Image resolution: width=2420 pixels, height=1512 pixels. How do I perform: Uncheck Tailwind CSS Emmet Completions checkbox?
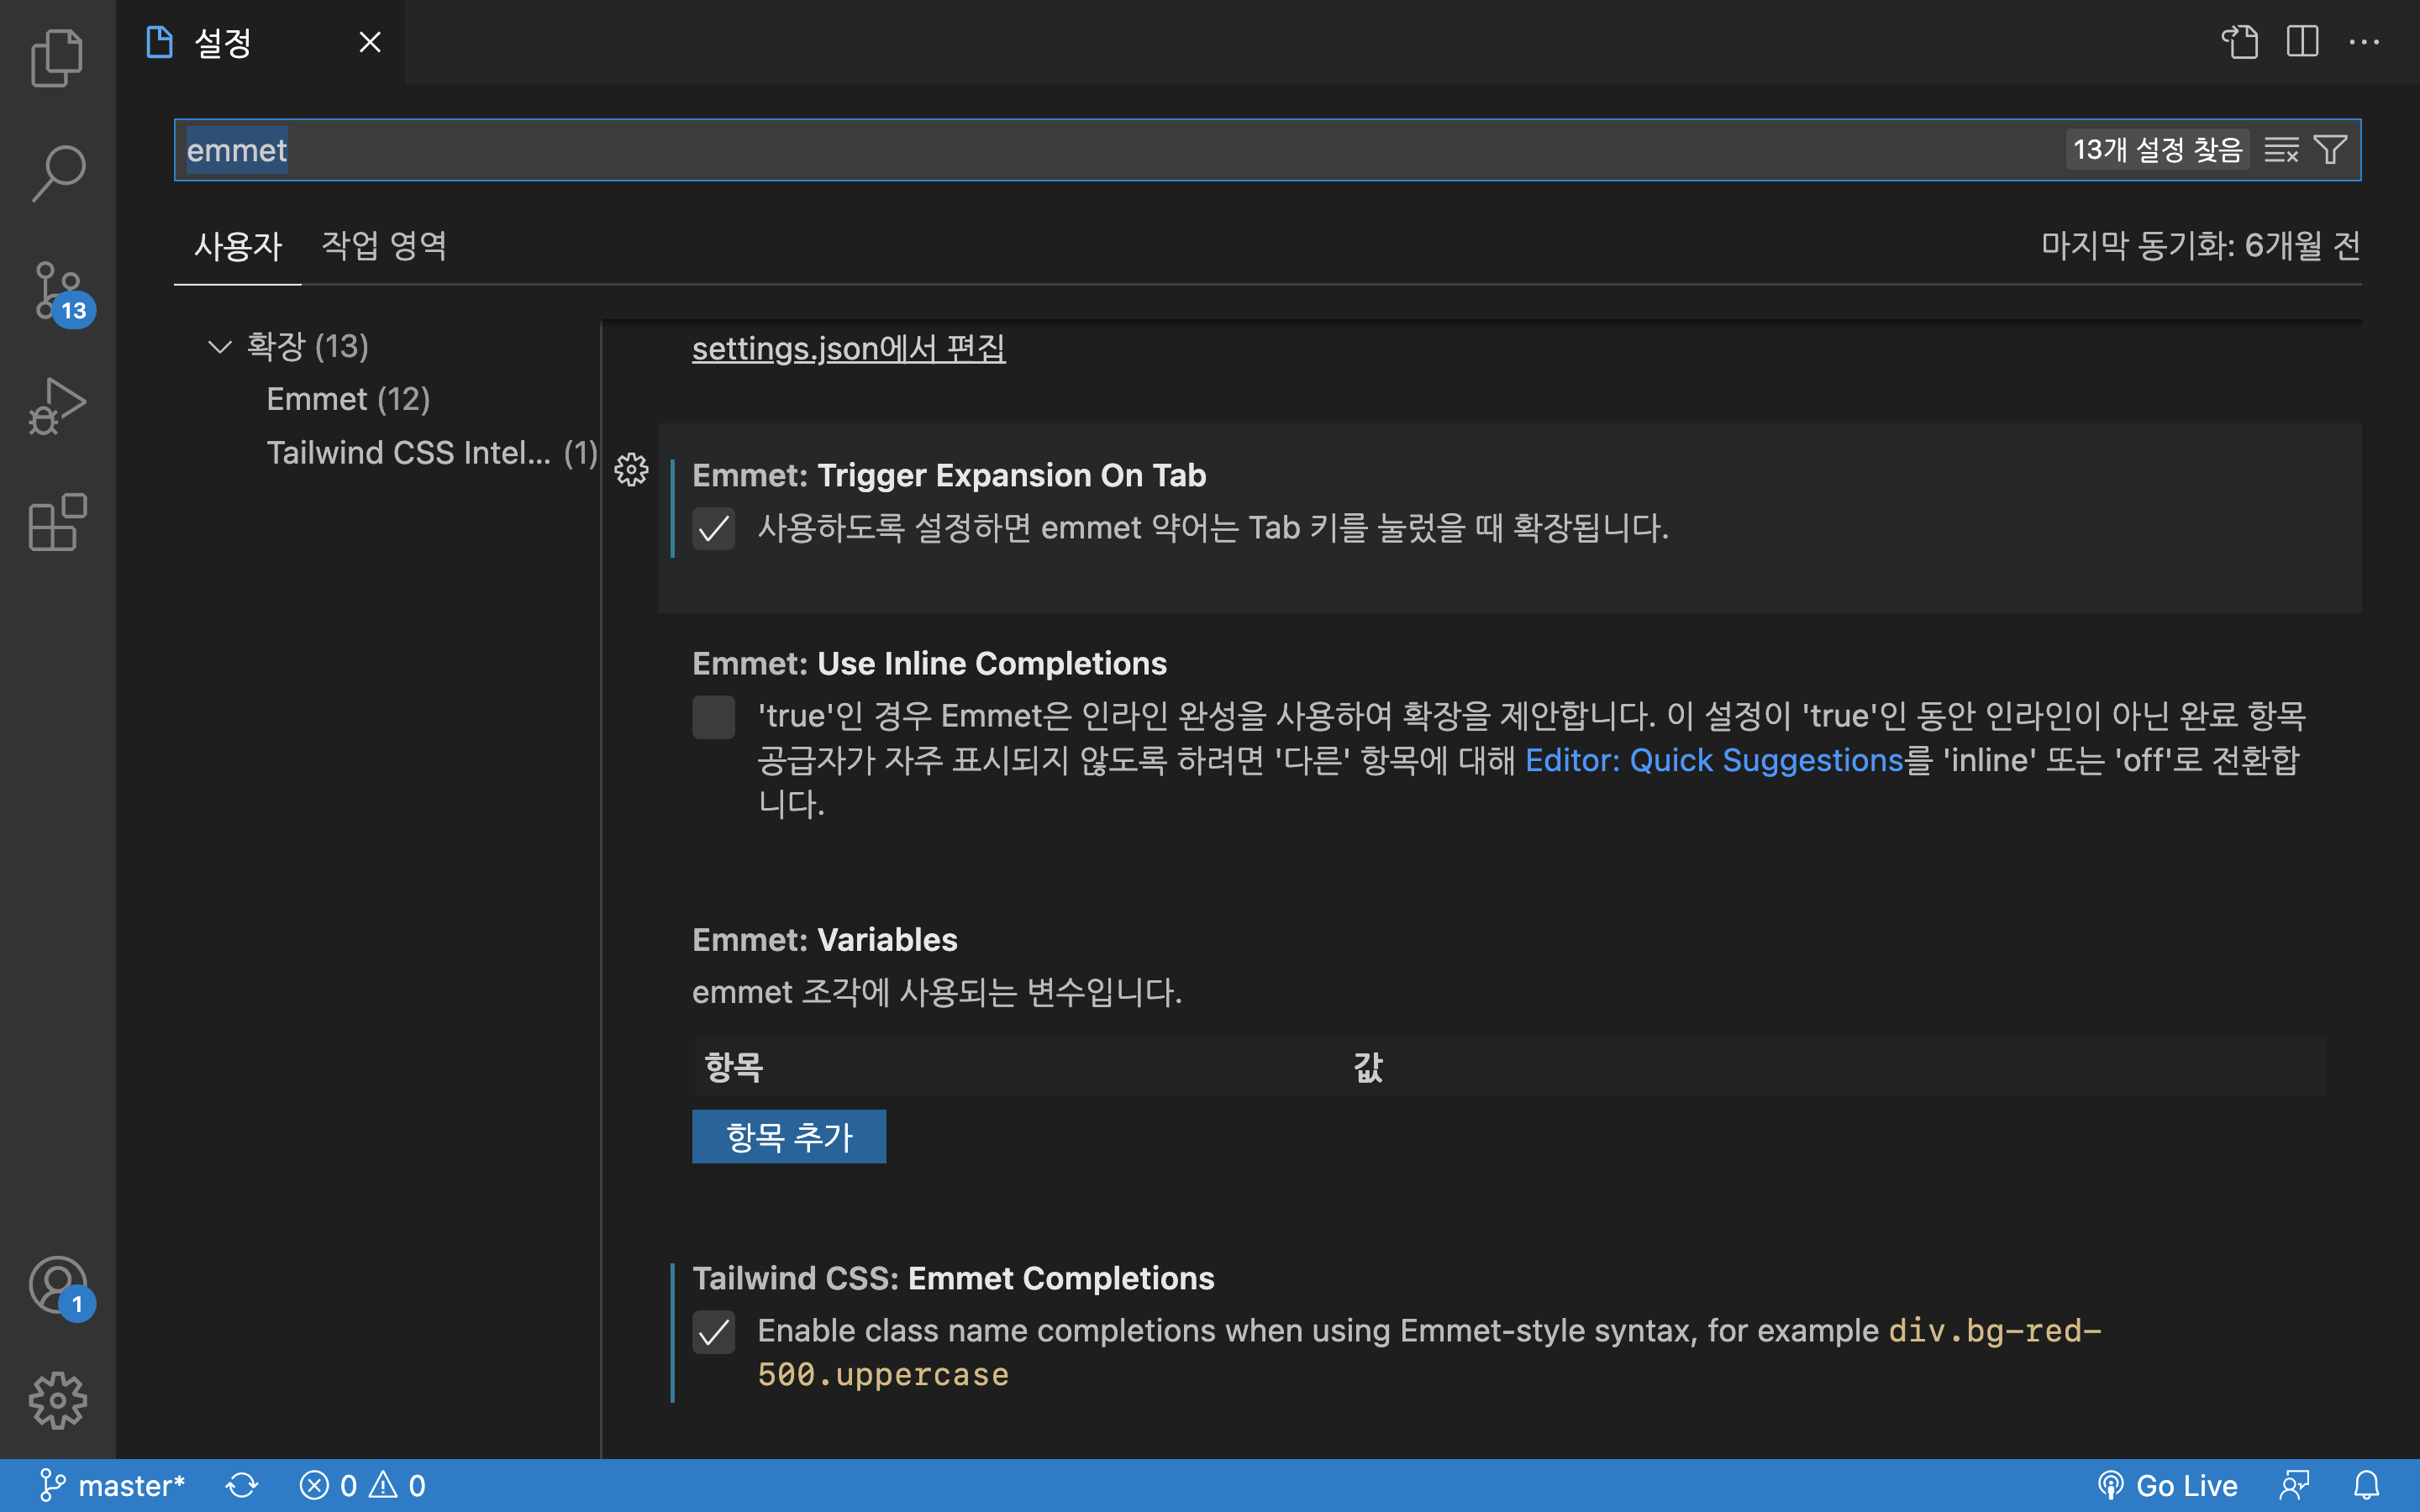click(x=713, y=1332)
